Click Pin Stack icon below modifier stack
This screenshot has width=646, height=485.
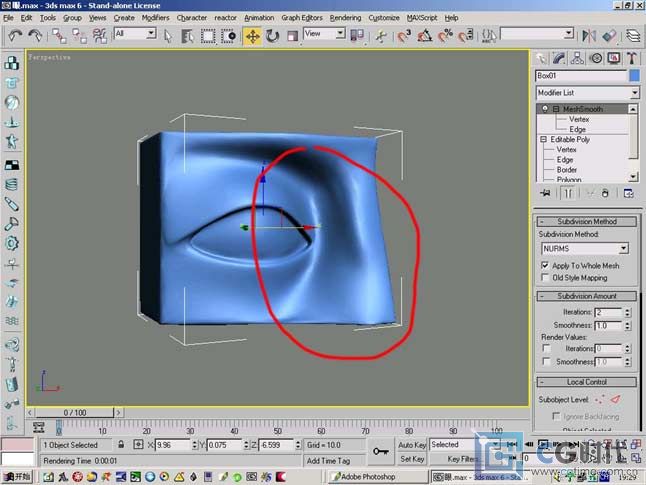tap(546, 193)
